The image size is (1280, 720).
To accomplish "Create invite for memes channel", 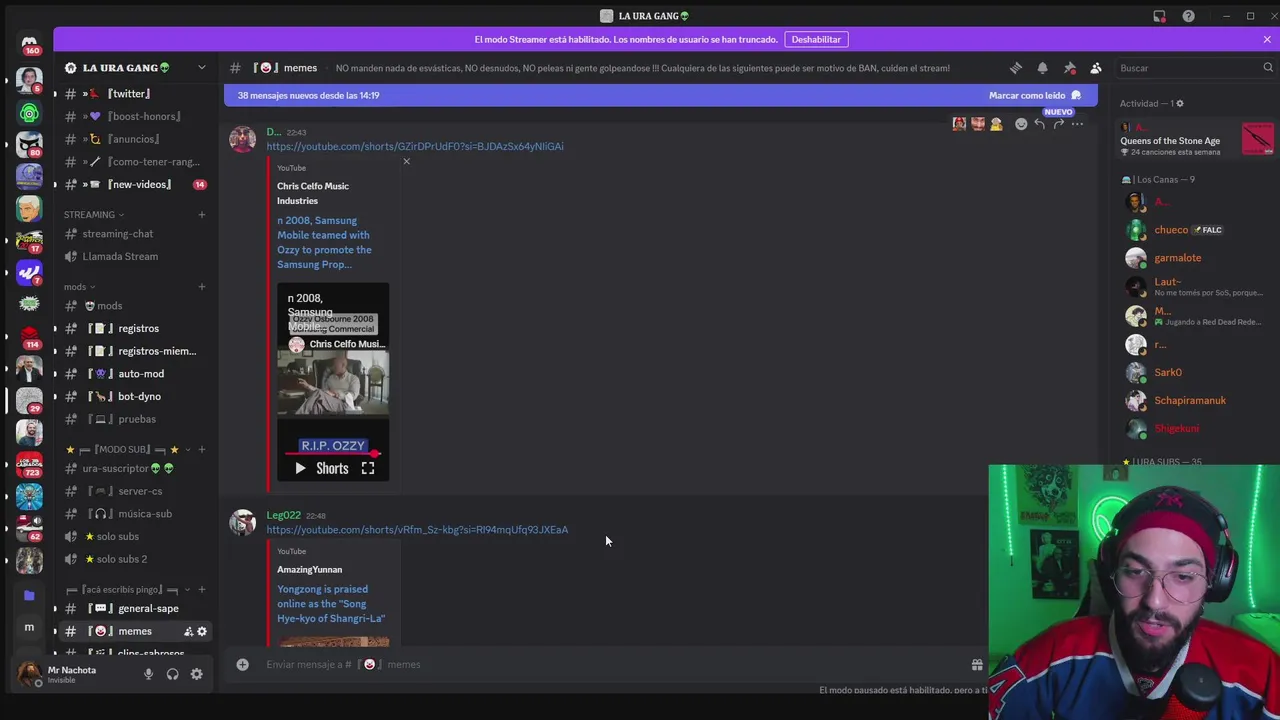I will click(188, 631).
